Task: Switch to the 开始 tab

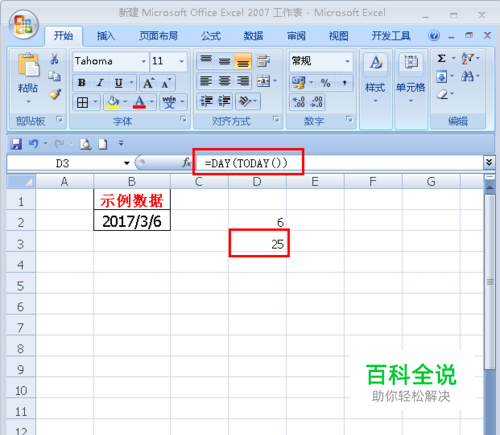Action: click(x=63, y=36)
